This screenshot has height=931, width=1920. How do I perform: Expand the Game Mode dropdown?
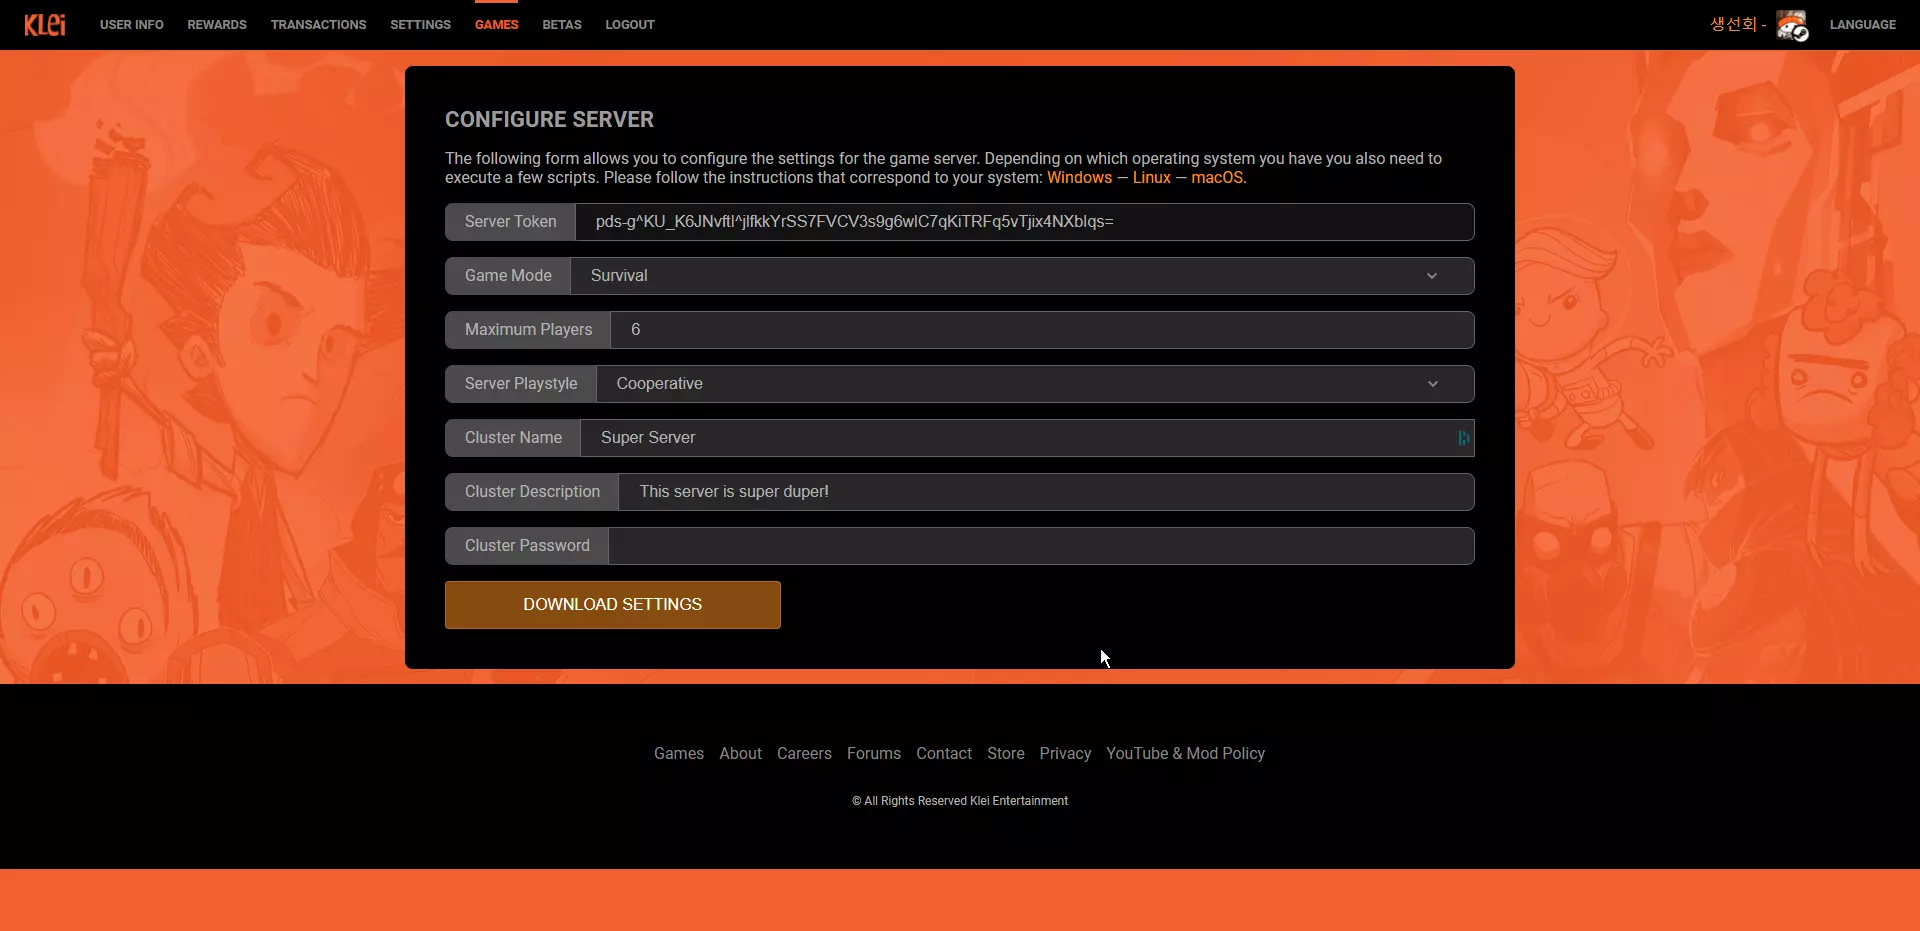[1022, 276]
